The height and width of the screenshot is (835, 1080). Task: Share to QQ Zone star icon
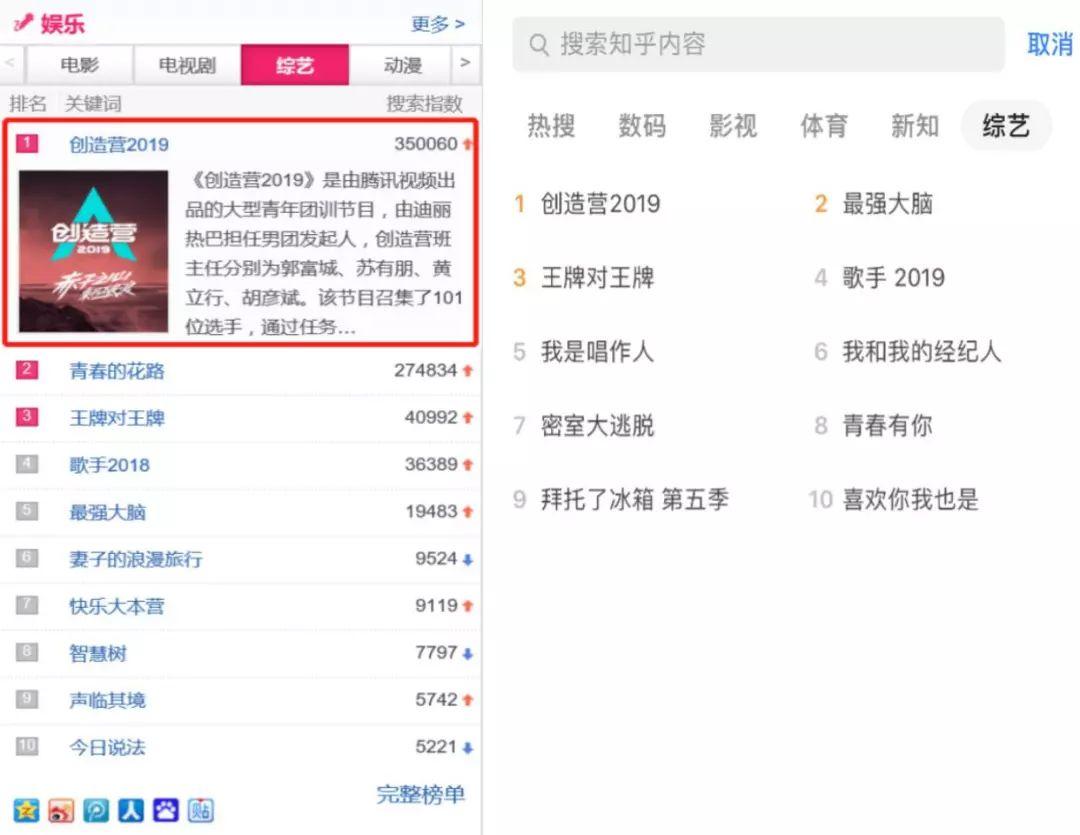point(26,810)
